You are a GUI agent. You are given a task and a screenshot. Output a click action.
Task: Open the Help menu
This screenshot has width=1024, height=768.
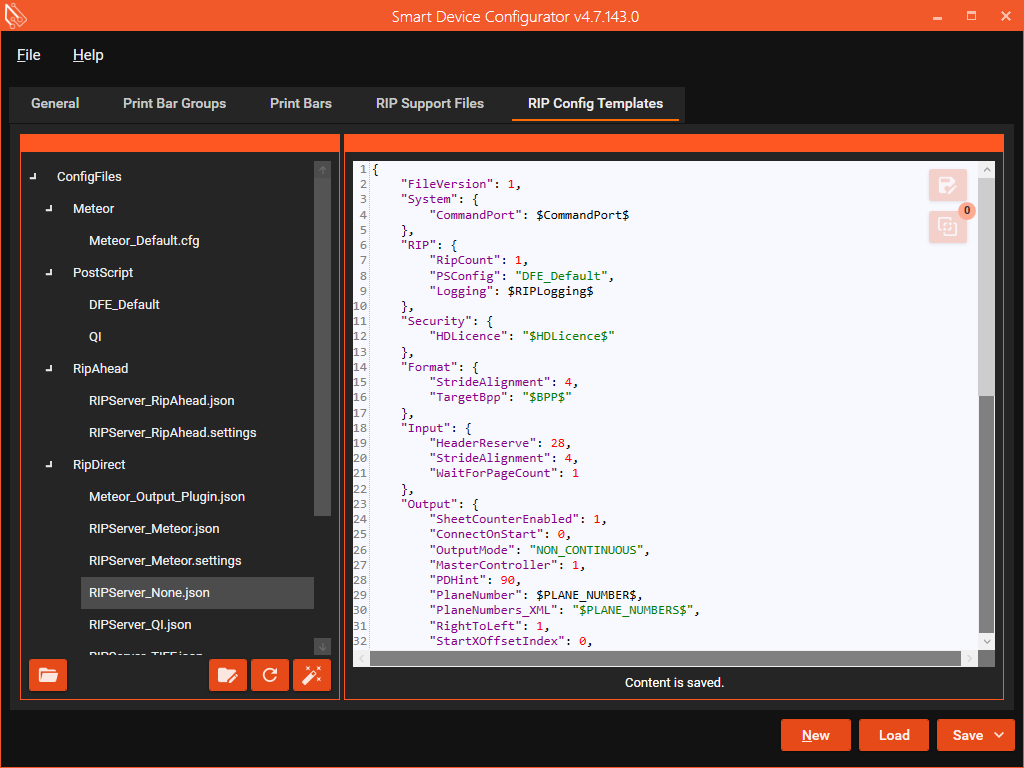88,55
